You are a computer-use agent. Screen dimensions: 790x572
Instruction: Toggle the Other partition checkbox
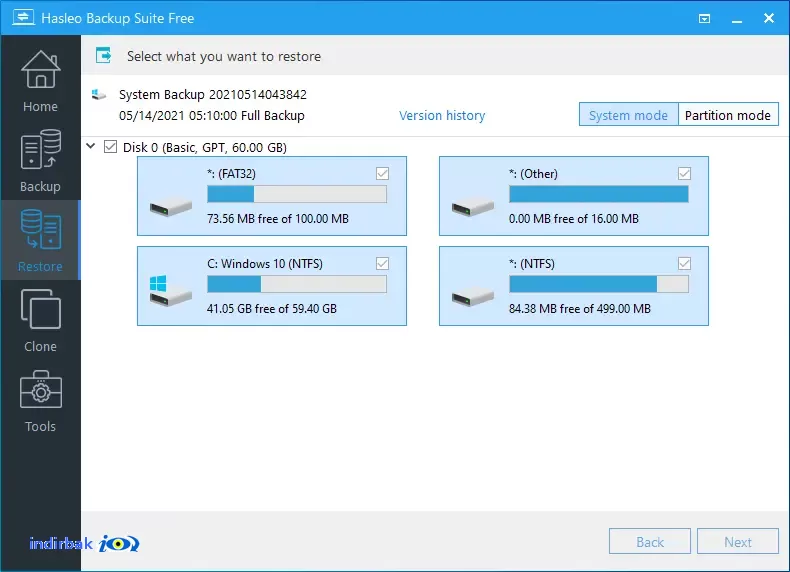[x=684, y=173]
